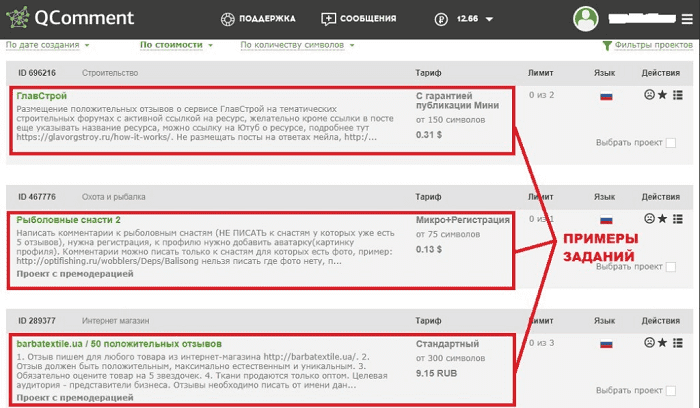Open list icon for Рыболовные снасти 2
This screenshot has width=700, height=408.
tap(678, 218)
